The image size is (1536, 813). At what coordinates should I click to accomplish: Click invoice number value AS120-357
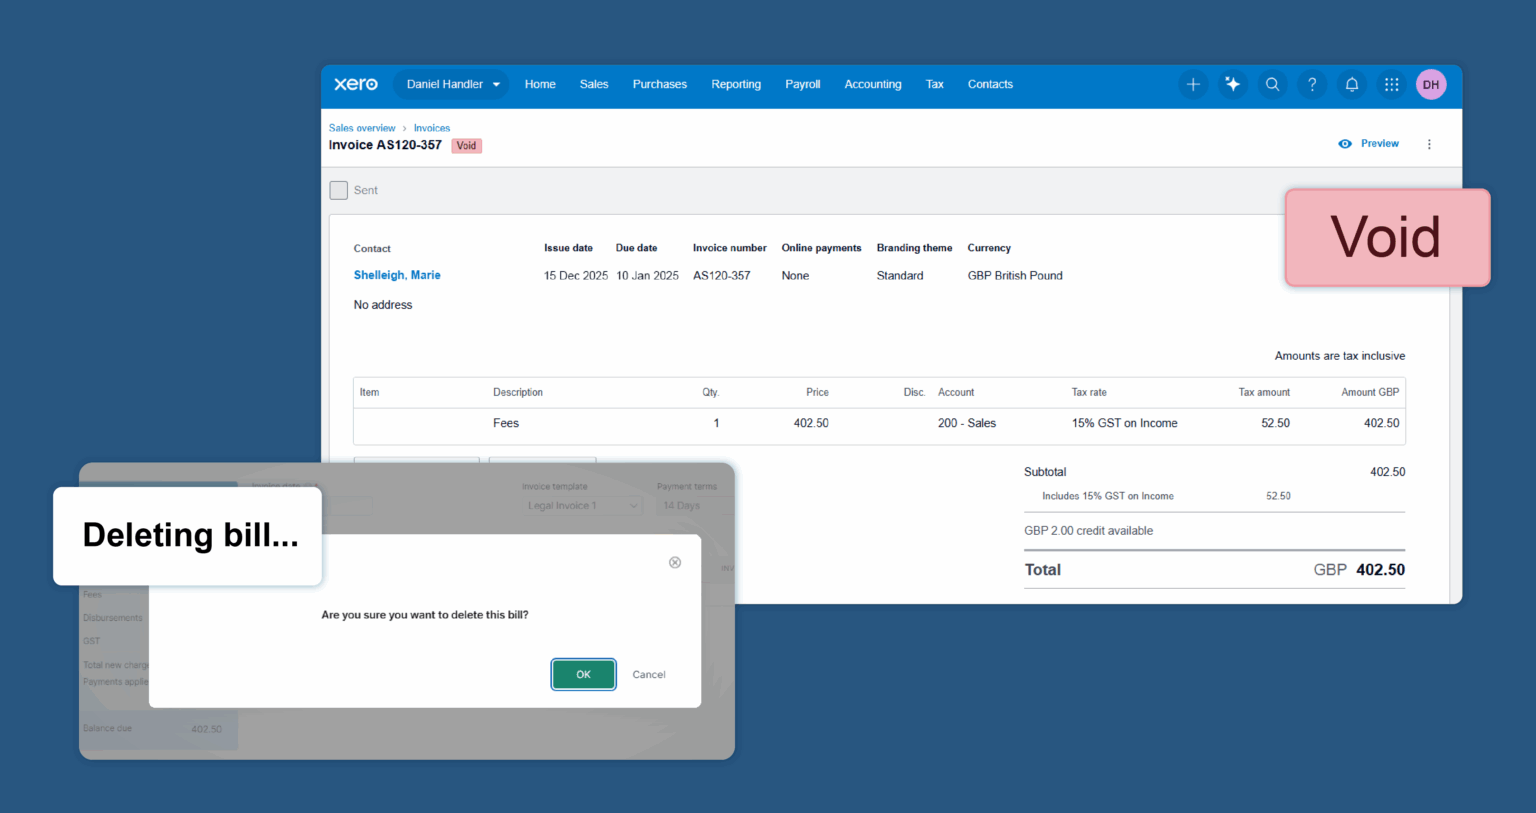pos(722,276)
